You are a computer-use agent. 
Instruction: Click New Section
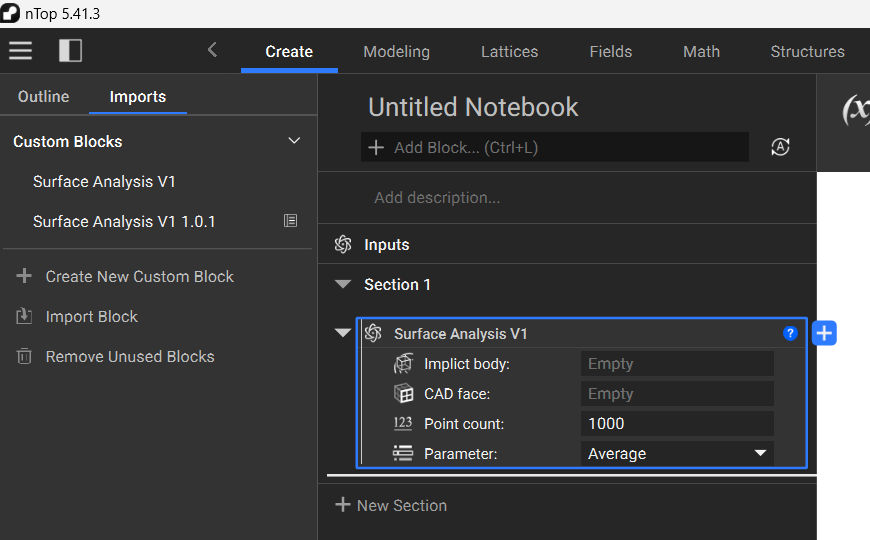coord(402,506)
